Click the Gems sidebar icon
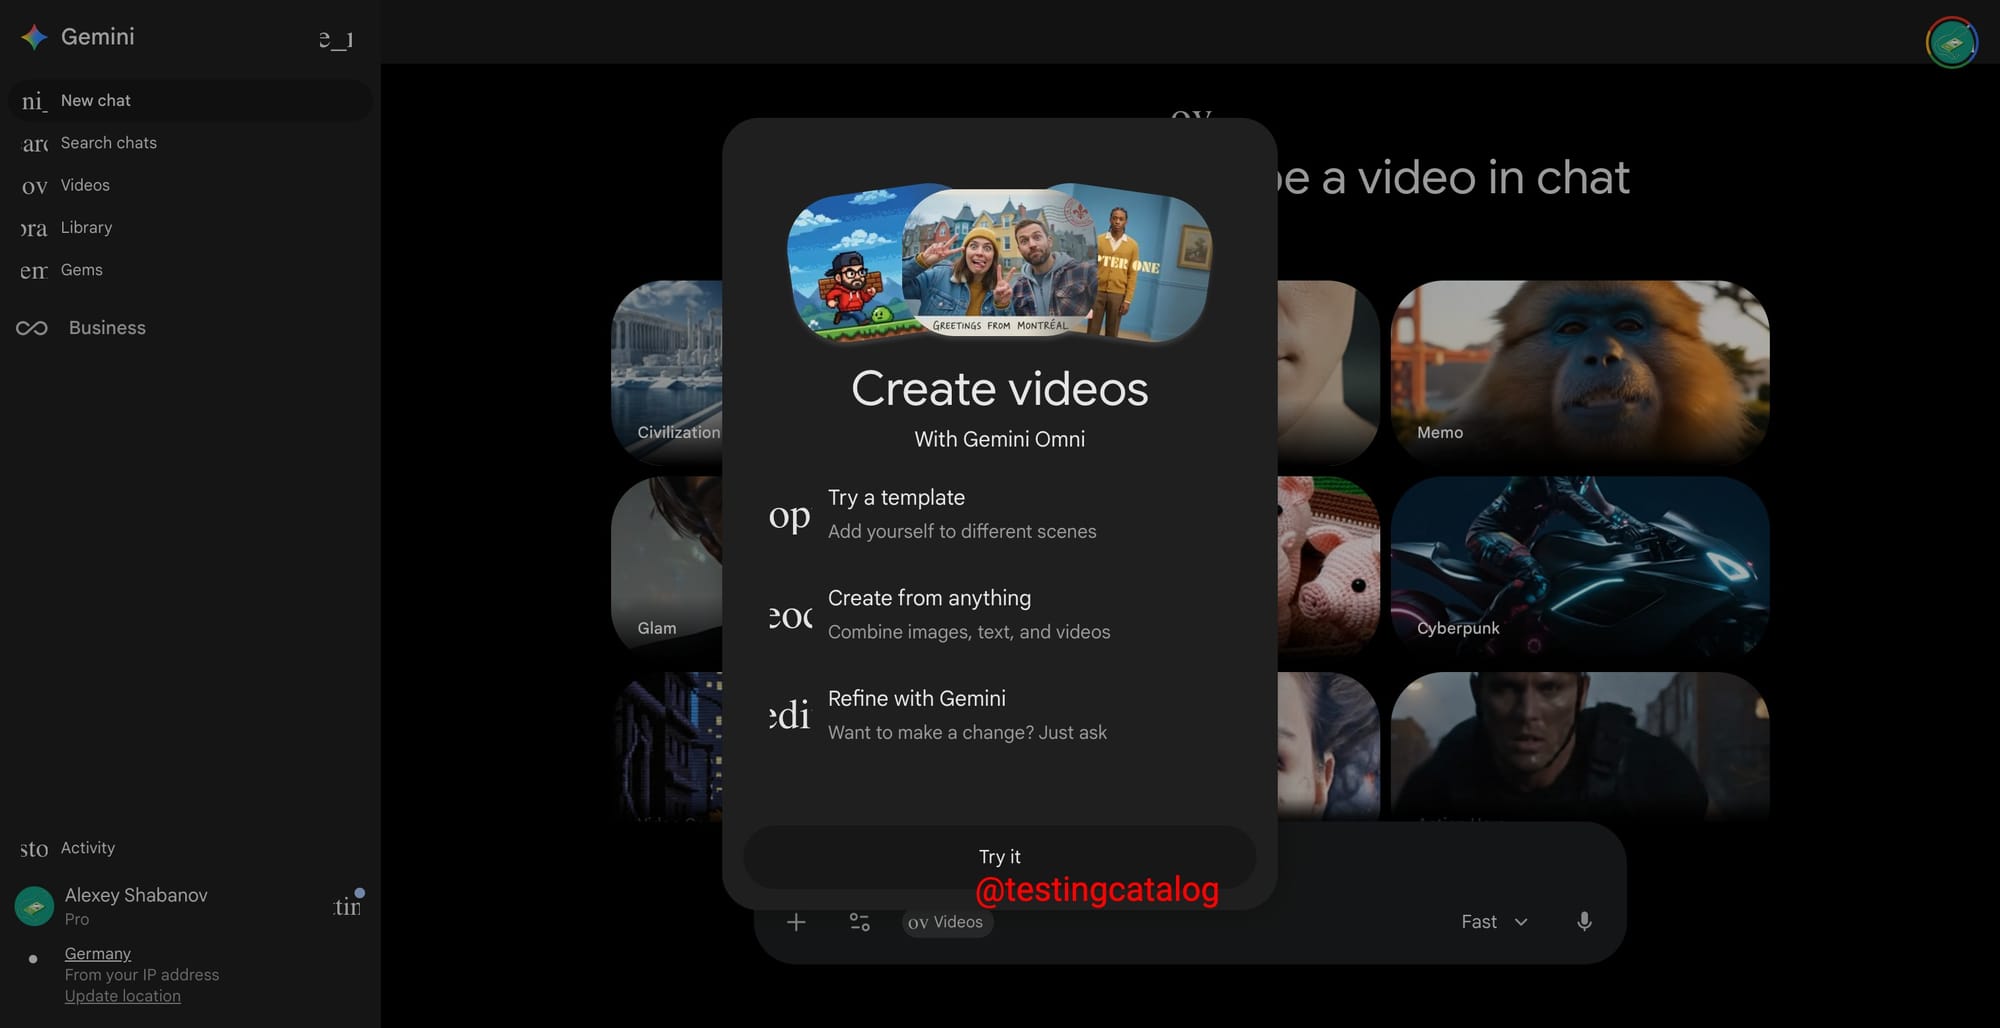The width and height of the screenshot is (2000, 1028). coord(34,271)
